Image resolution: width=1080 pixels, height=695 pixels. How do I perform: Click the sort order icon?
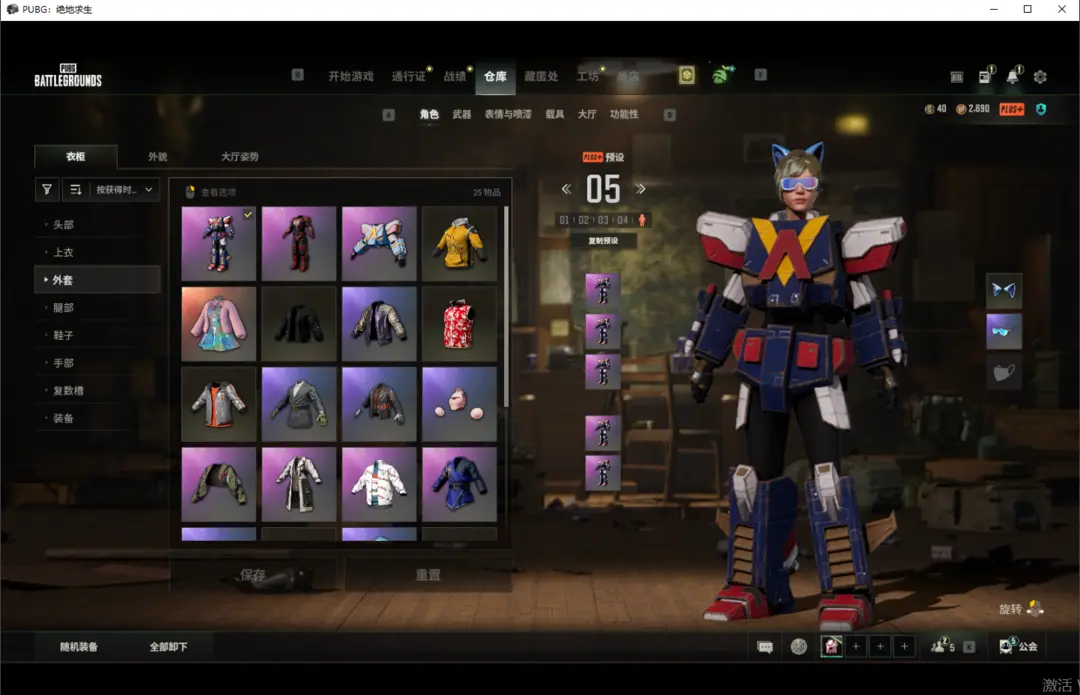(76, 189)
